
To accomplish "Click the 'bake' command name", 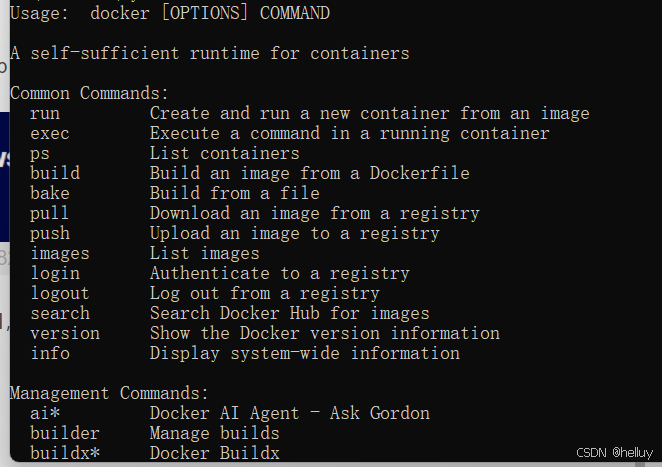I will [x=50, y=193].
